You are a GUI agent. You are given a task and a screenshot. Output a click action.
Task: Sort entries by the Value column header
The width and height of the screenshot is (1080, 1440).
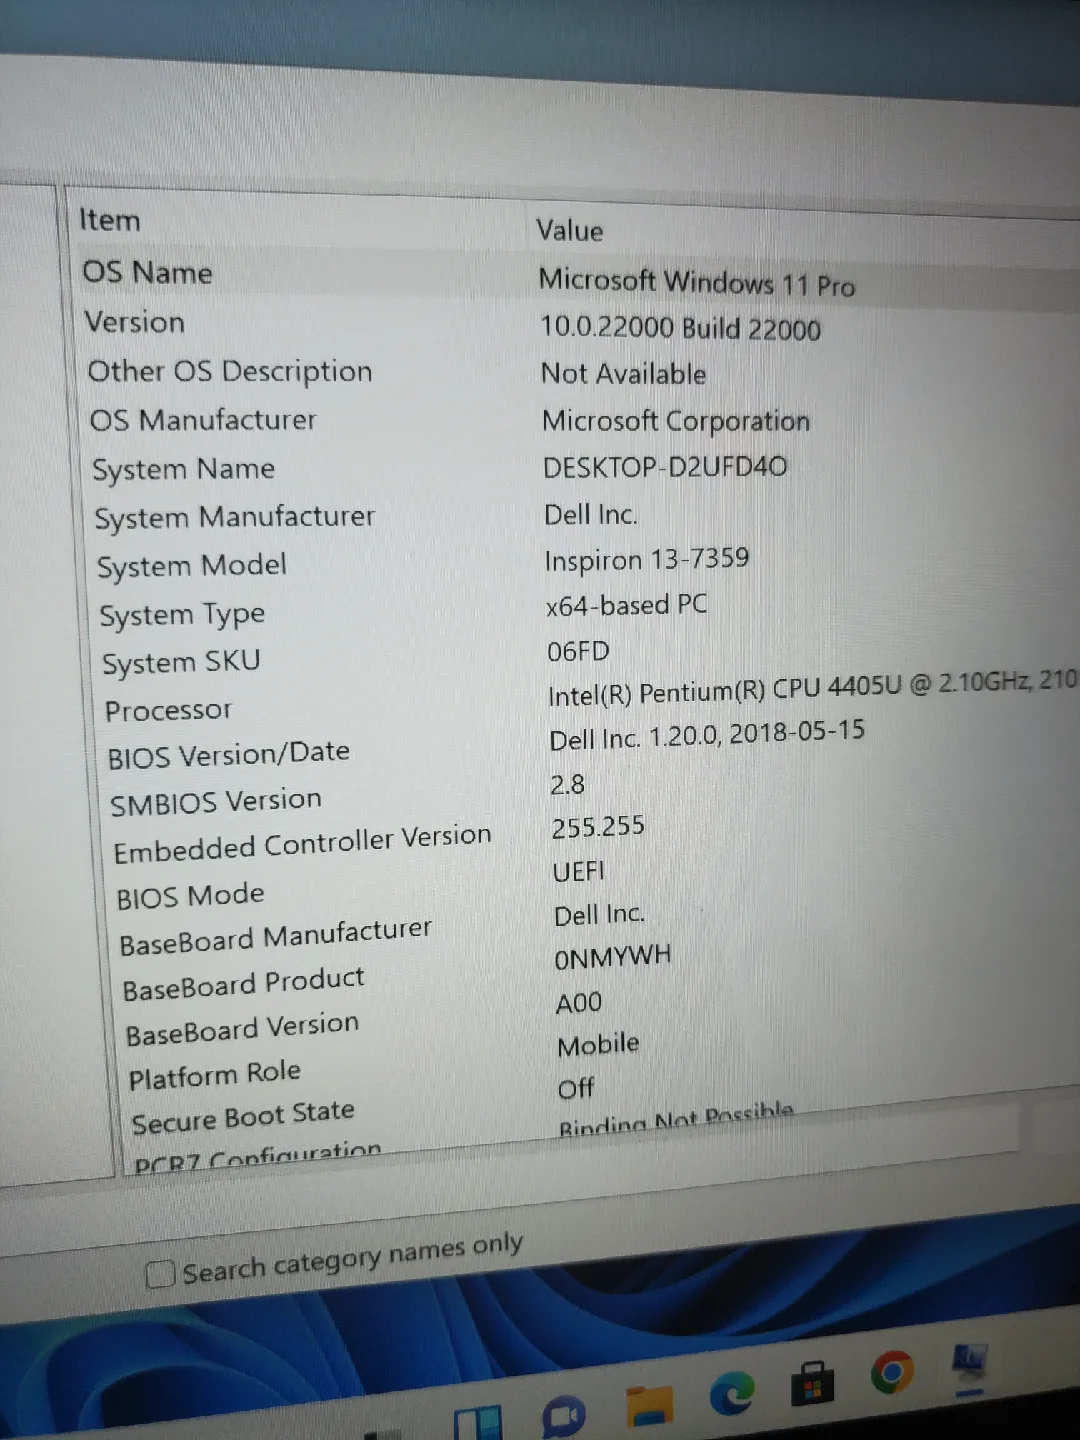click(x=569, y=231)
